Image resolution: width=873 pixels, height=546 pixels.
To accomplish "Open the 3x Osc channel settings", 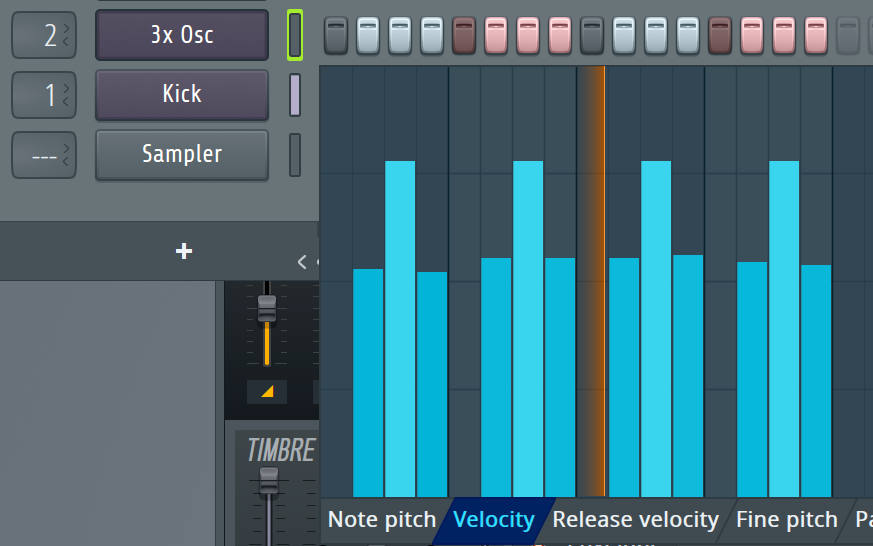I will [182, 35].
